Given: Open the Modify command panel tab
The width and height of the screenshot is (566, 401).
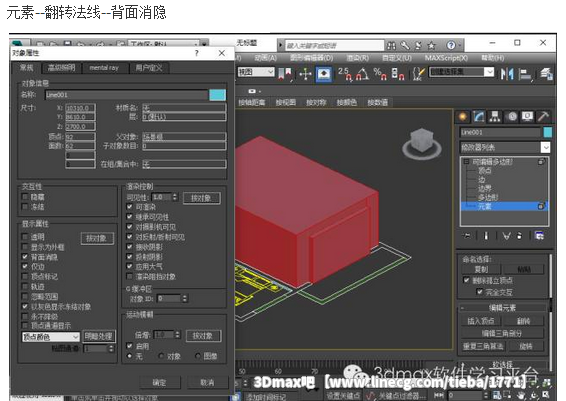Looking at the screenshot, I should coord(479,117).
